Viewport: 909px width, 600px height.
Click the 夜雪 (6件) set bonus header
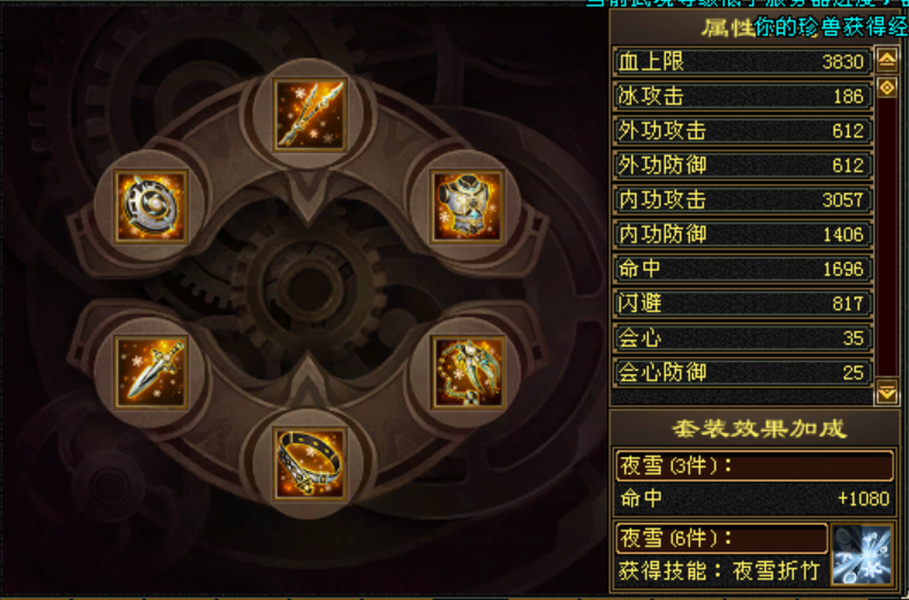coord(722,538)
